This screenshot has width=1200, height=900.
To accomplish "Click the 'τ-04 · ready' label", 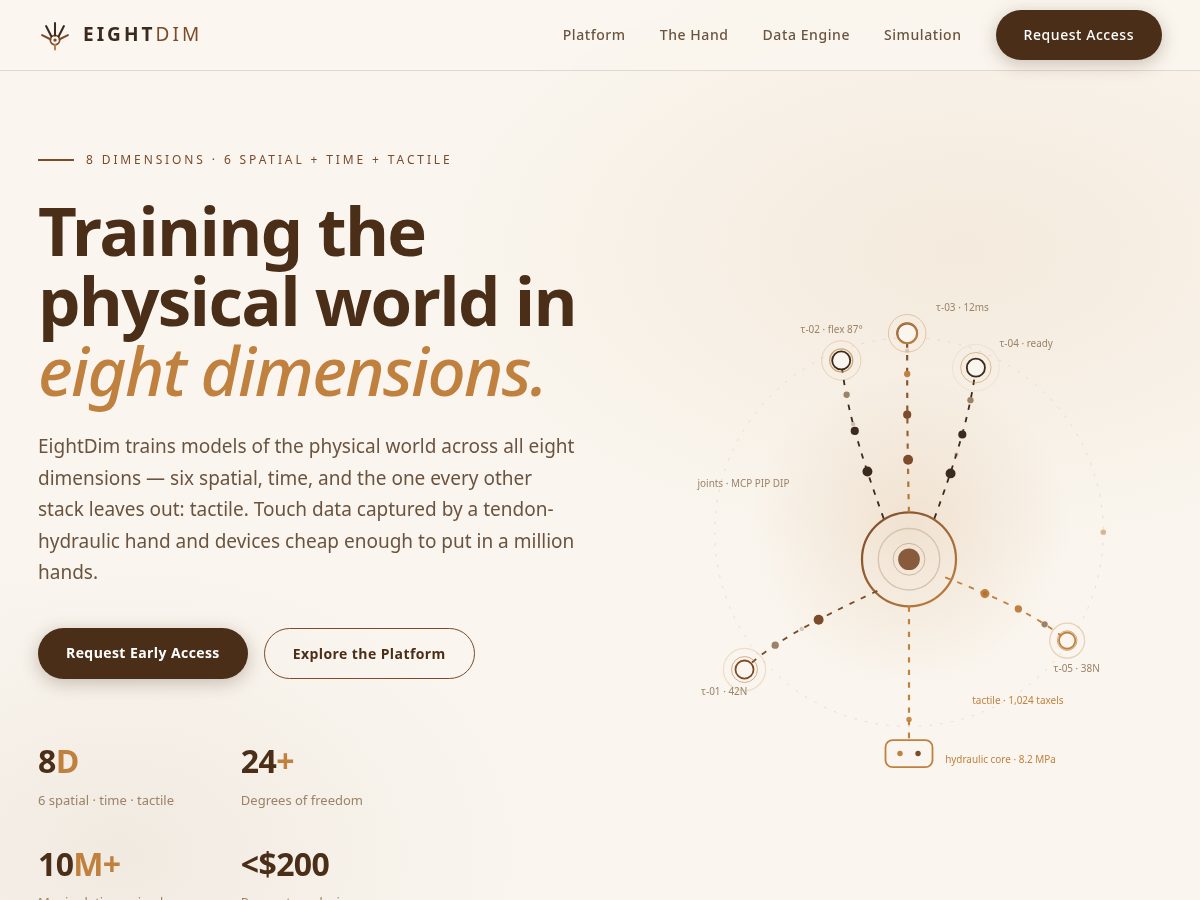I will tap(1026, 343).
